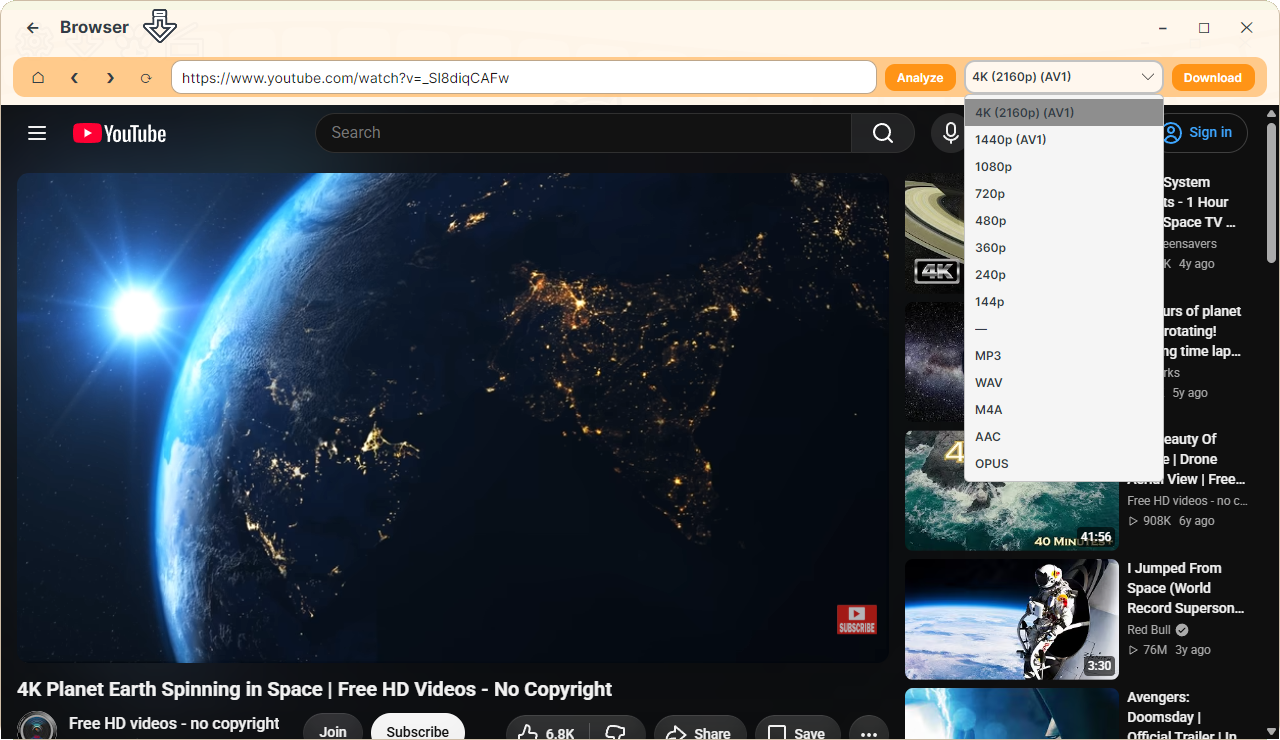Screen dimensions: 1280x740
Task: Activate voice search microphone
Action: click(950, 133)
